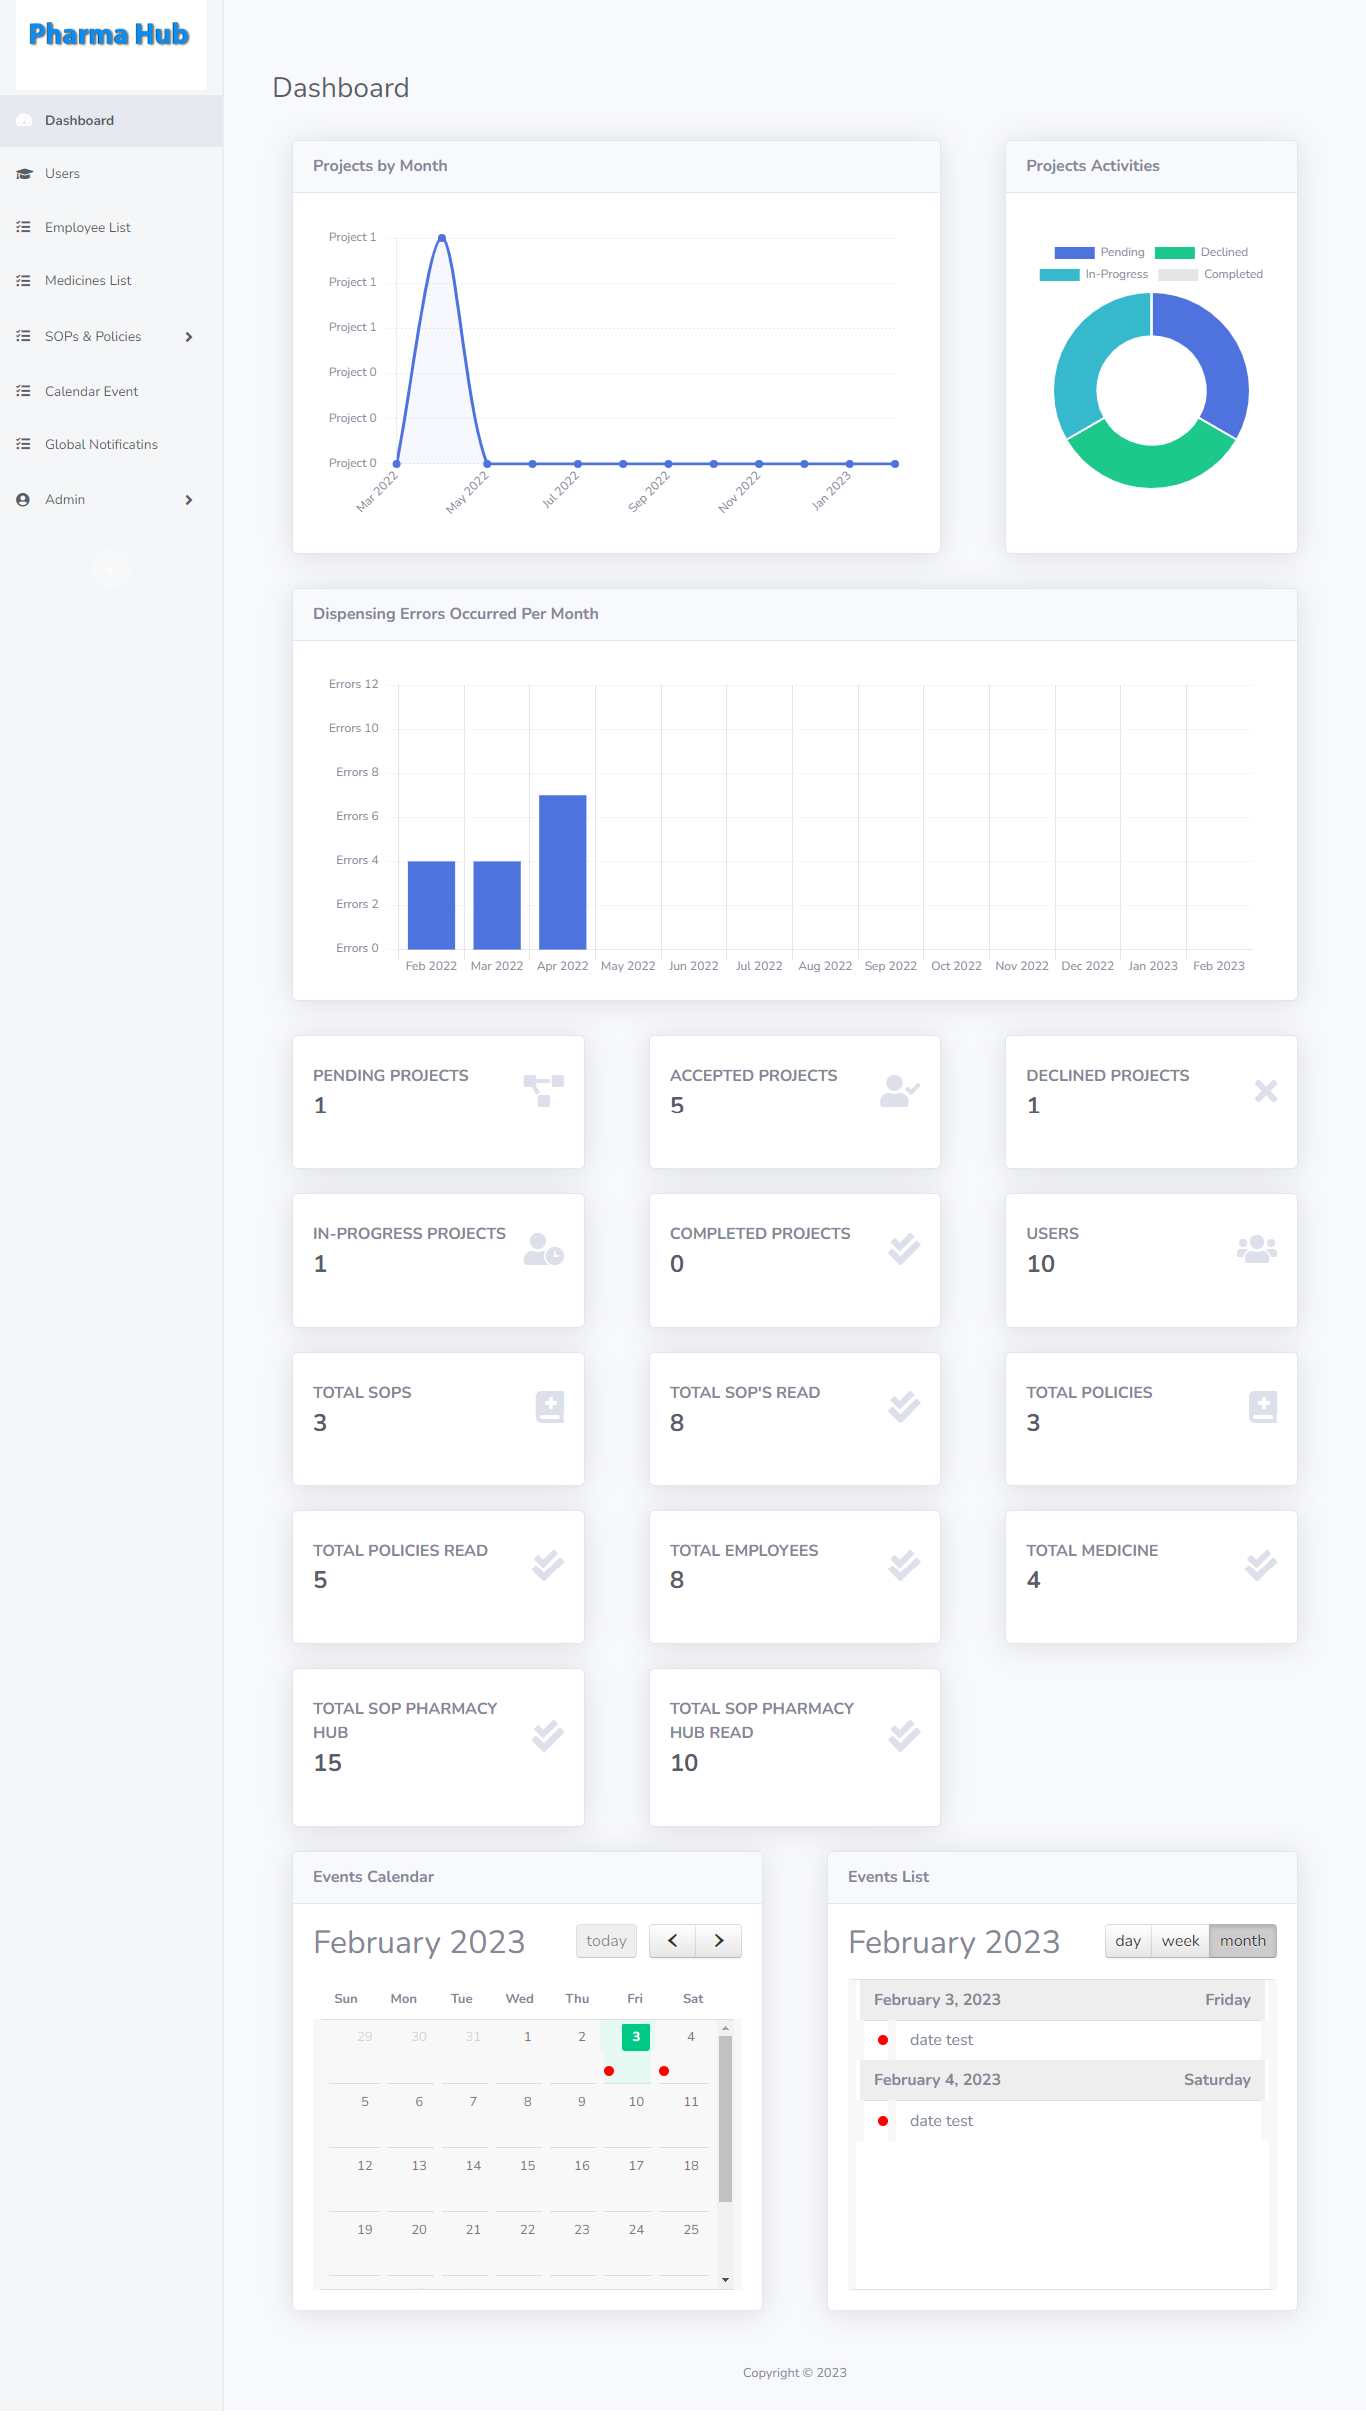Open the Global Notificatins page

tap(111, 445)
